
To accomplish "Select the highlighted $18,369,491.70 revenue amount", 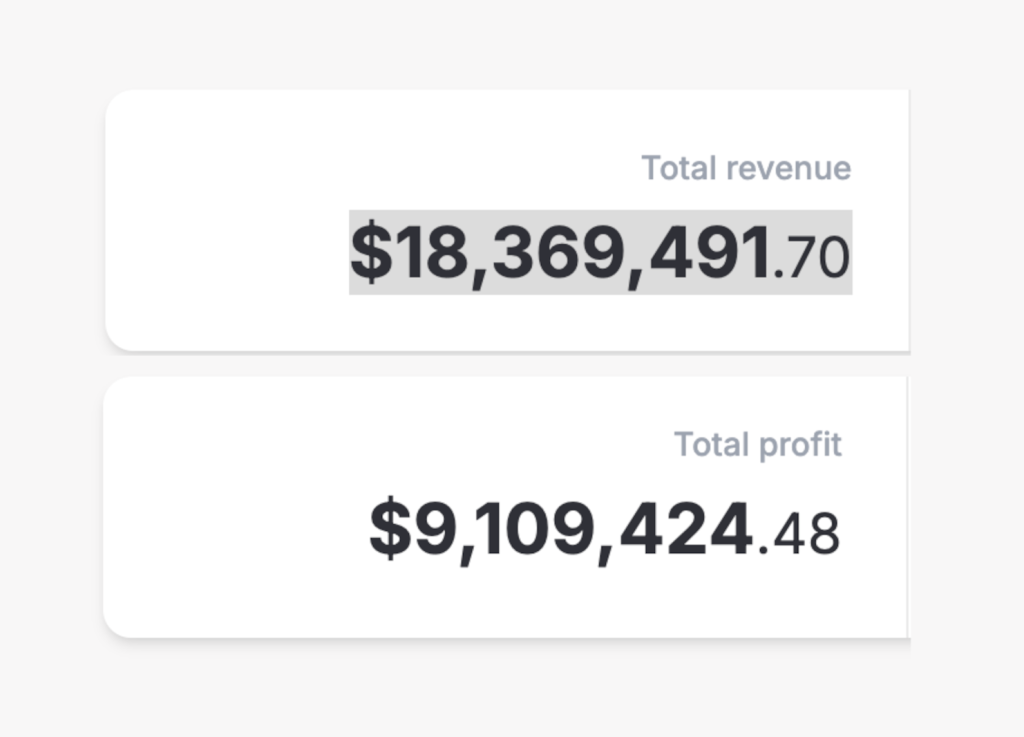I will click(600, 253).
